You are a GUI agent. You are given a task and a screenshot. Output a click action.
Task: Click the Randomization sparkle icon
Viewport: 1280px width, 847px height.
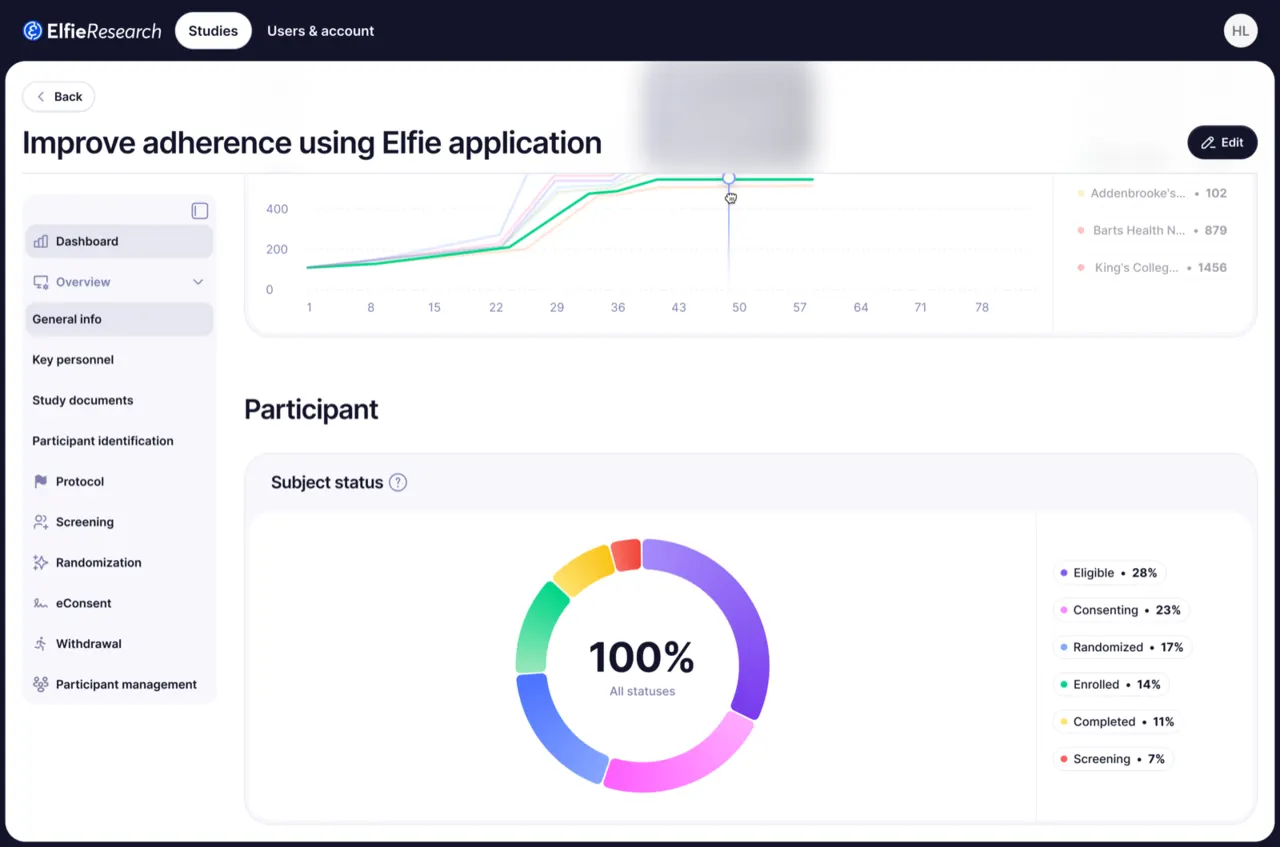pos(41,563)
